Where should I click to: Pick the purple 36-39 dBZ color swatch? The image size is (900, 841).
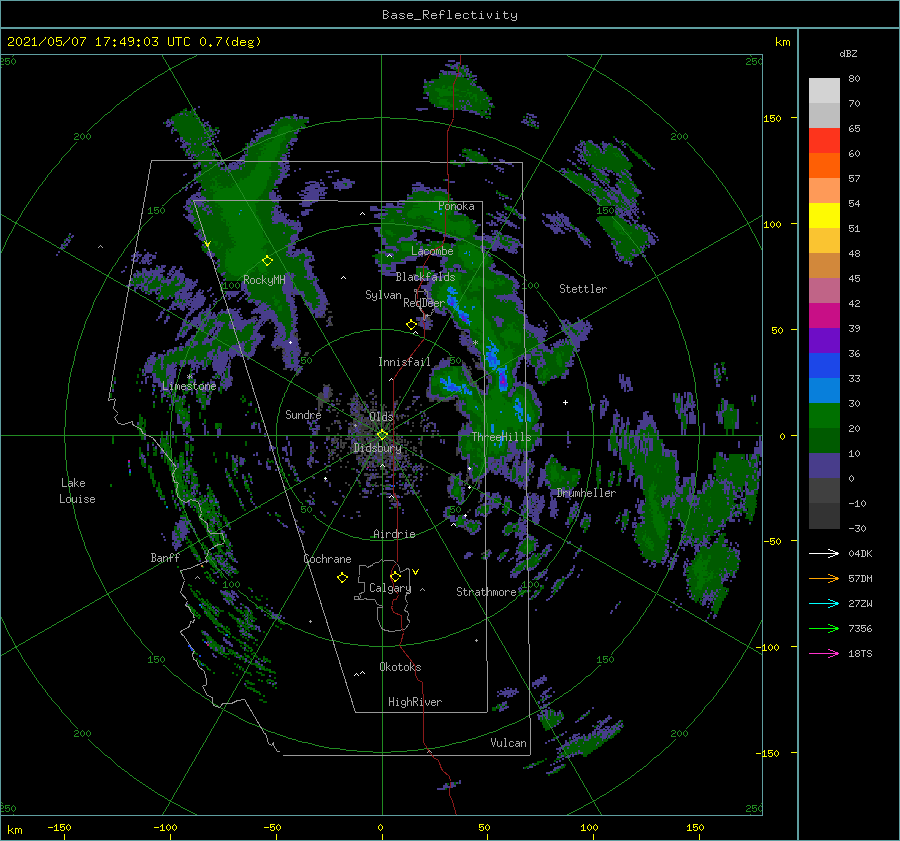(824, 340)
